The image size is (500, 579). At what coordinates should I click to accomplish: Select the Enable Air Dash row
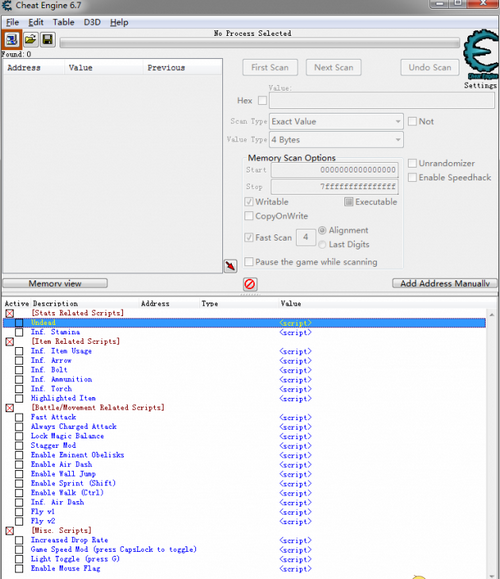coord(244,465)
